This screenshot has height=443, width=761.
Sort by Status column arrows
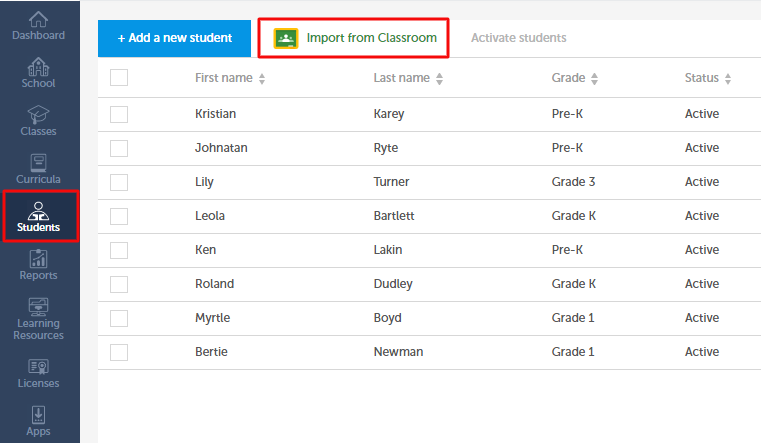click(x=728, y=79)
